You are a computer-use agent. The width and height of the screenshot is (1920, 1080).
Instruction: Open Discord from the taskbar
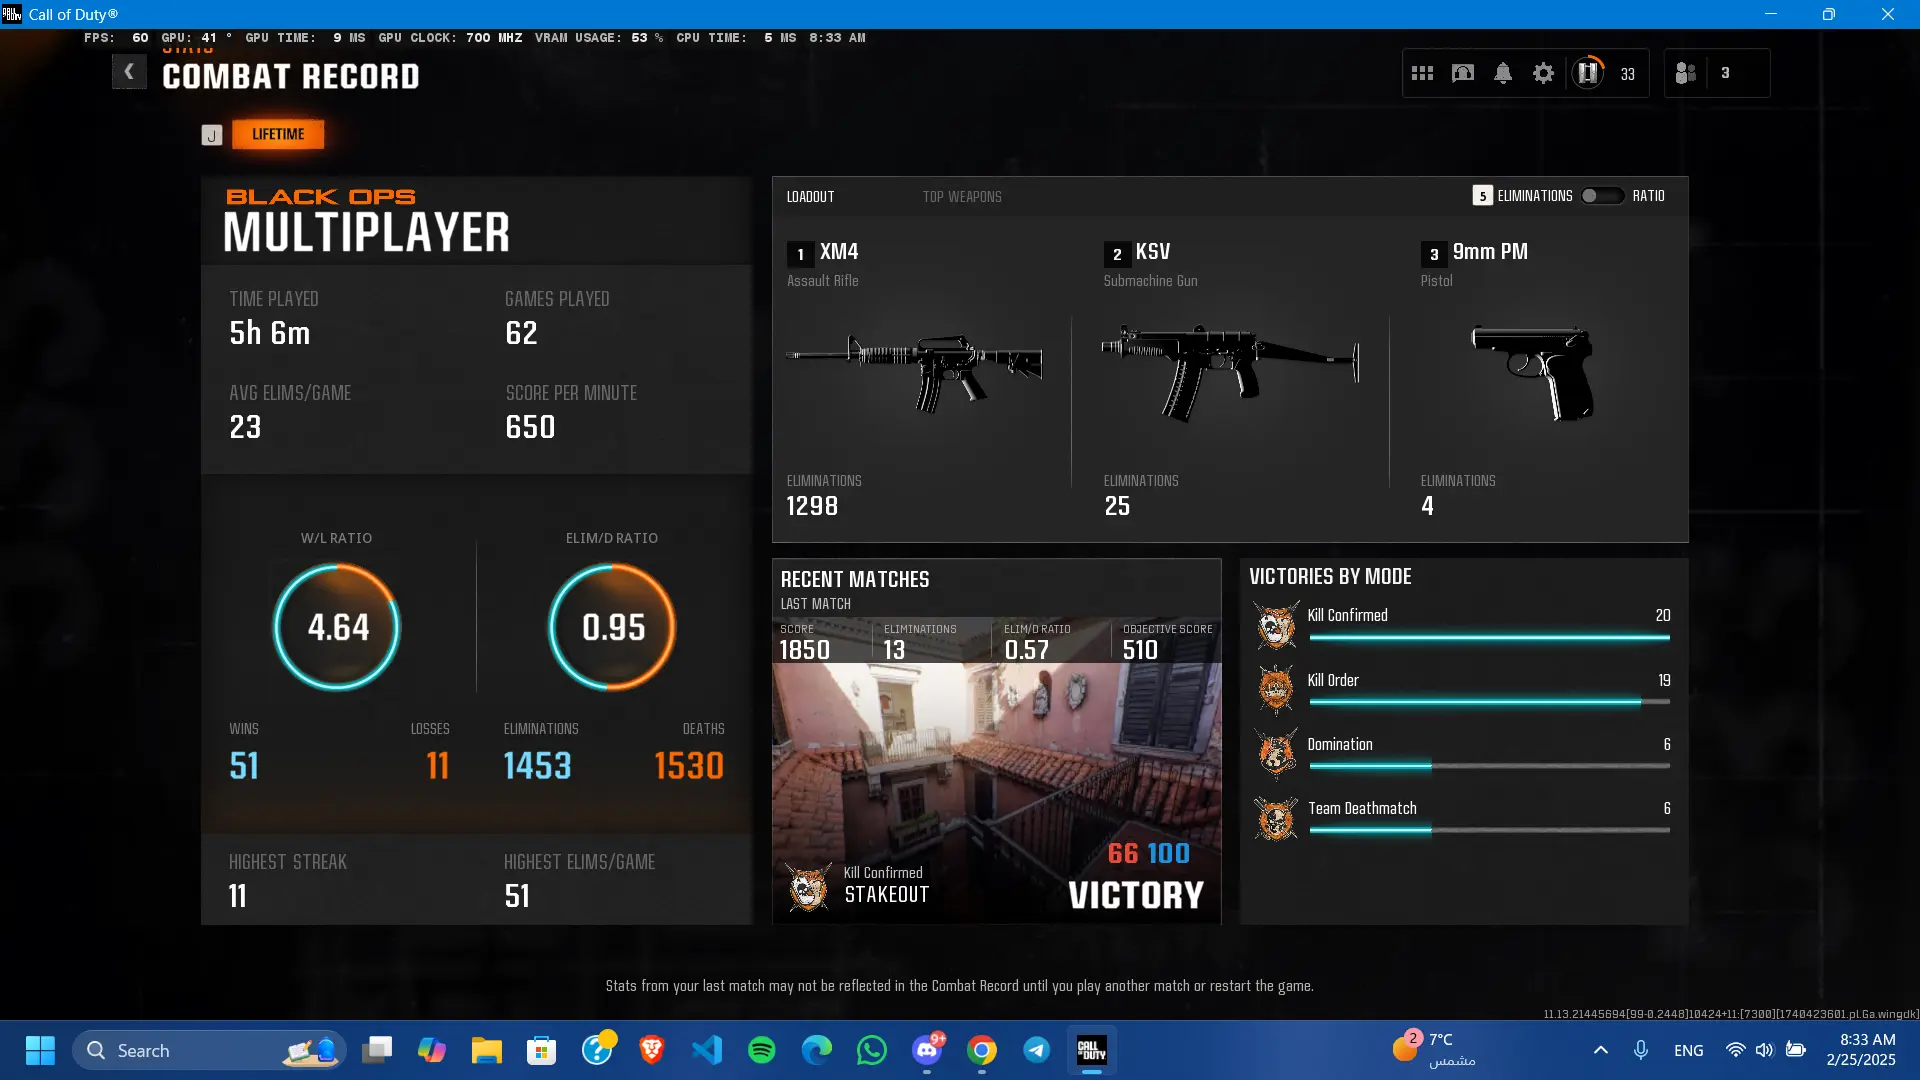coord(927,1050)
